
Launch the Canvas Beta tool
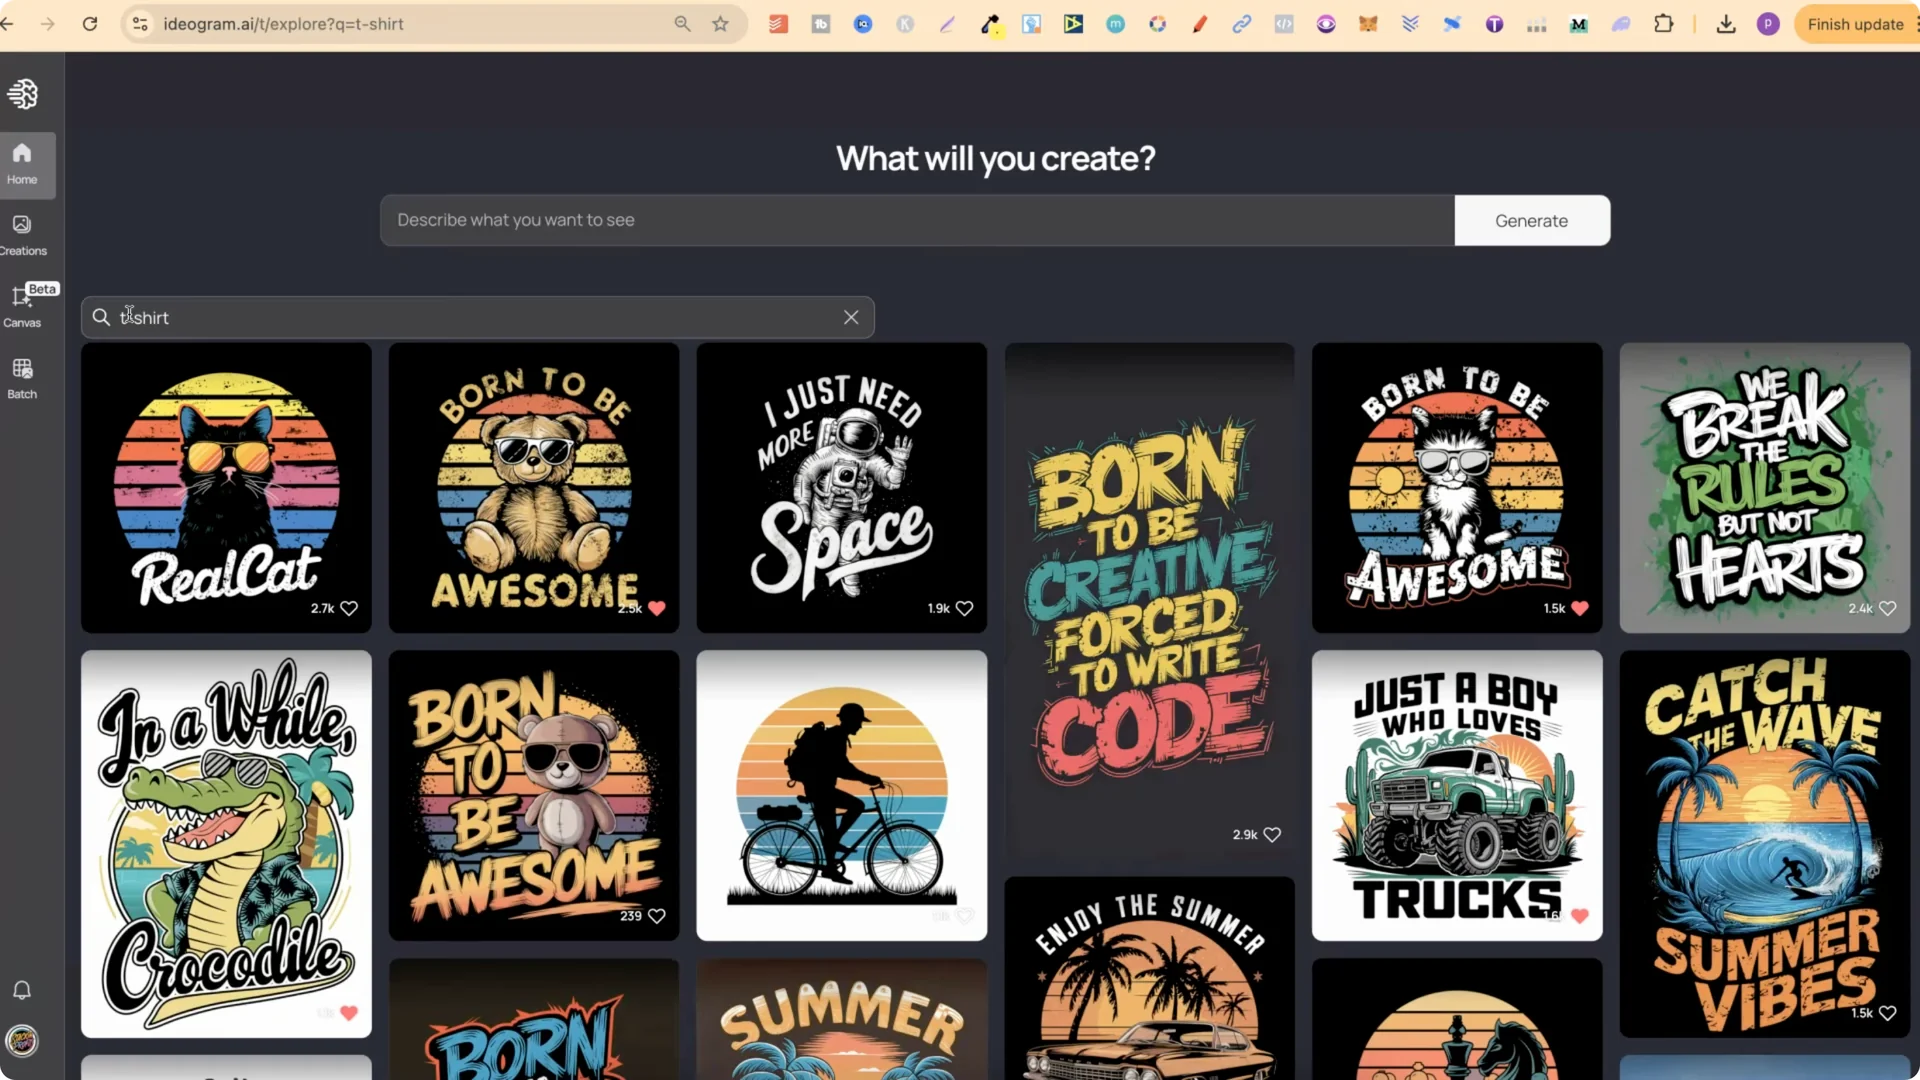(21, 305)
